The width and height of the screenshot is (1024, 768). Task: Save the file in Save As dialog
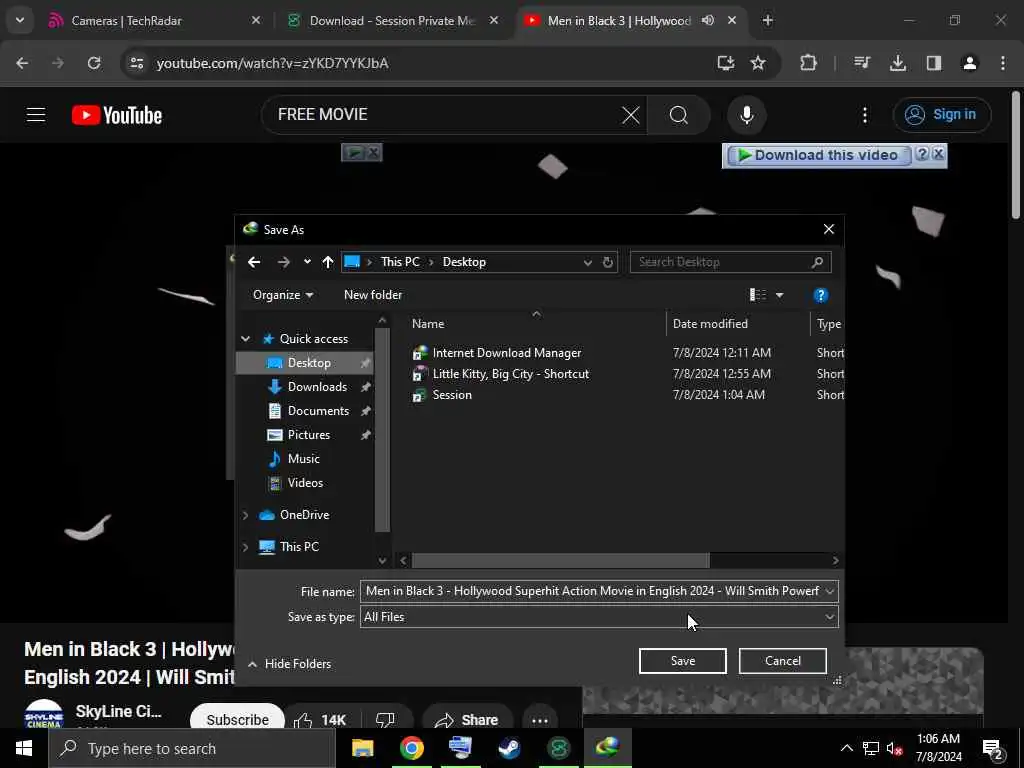682,661
